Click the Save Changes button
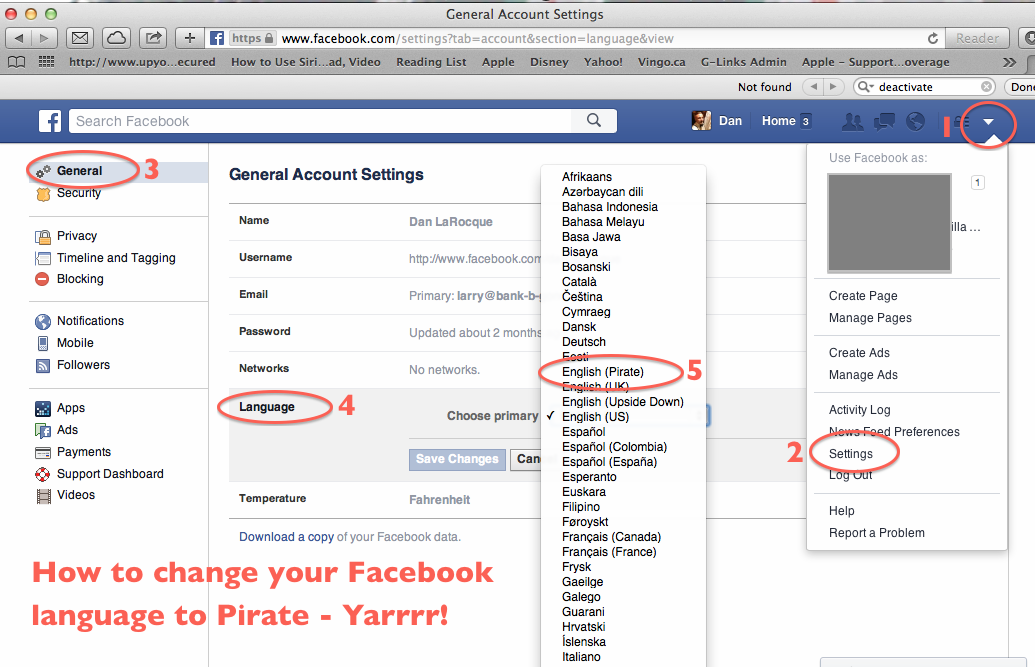 point(457,459)
